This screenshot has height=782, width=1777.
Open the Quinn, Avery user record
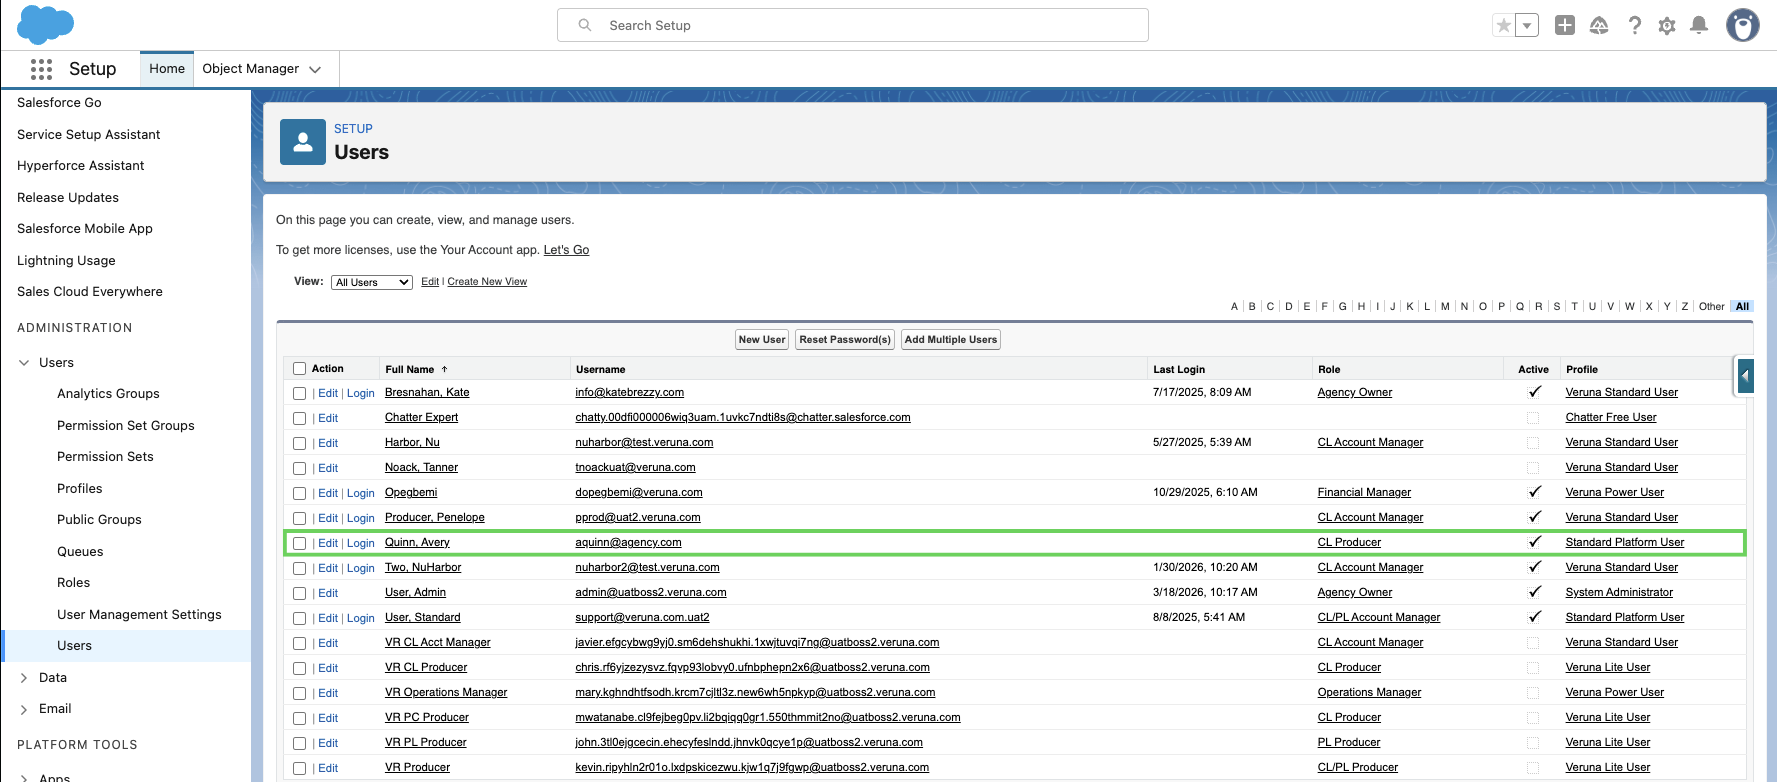[417, 543]
